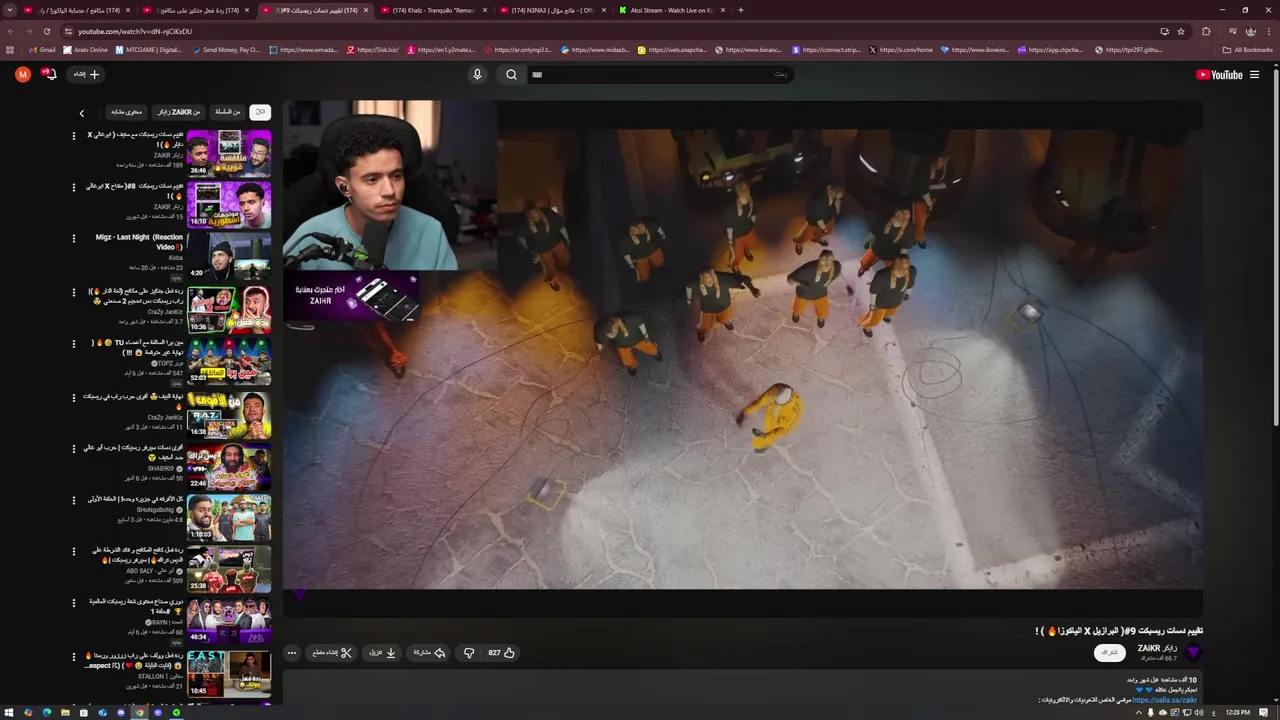Screen dimensions: 1280x720
Task: Open the Migz - Last Night reaction thumbnail
Action: coord(229,256)
